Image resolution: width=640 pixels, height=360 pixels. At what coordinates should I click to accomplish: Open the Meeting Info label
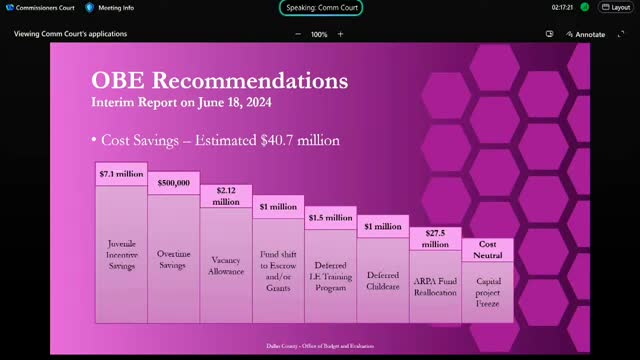point(116,8)
